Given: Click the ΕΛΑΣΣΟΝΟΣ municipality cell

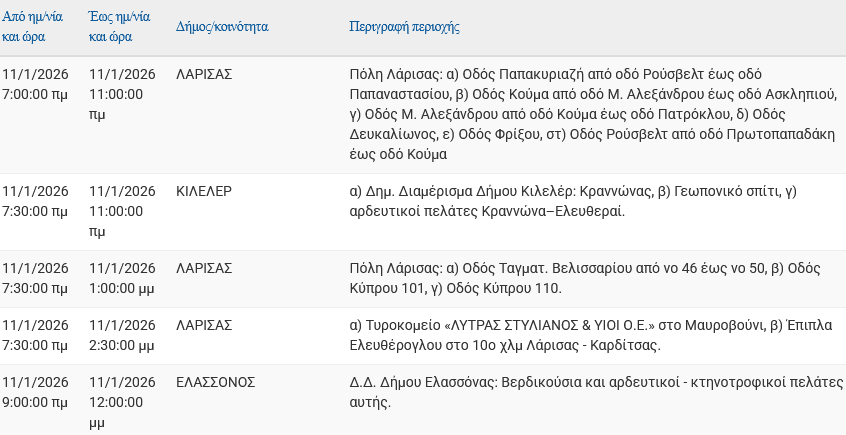Looking at the screenshot, I should coord(216,383).
